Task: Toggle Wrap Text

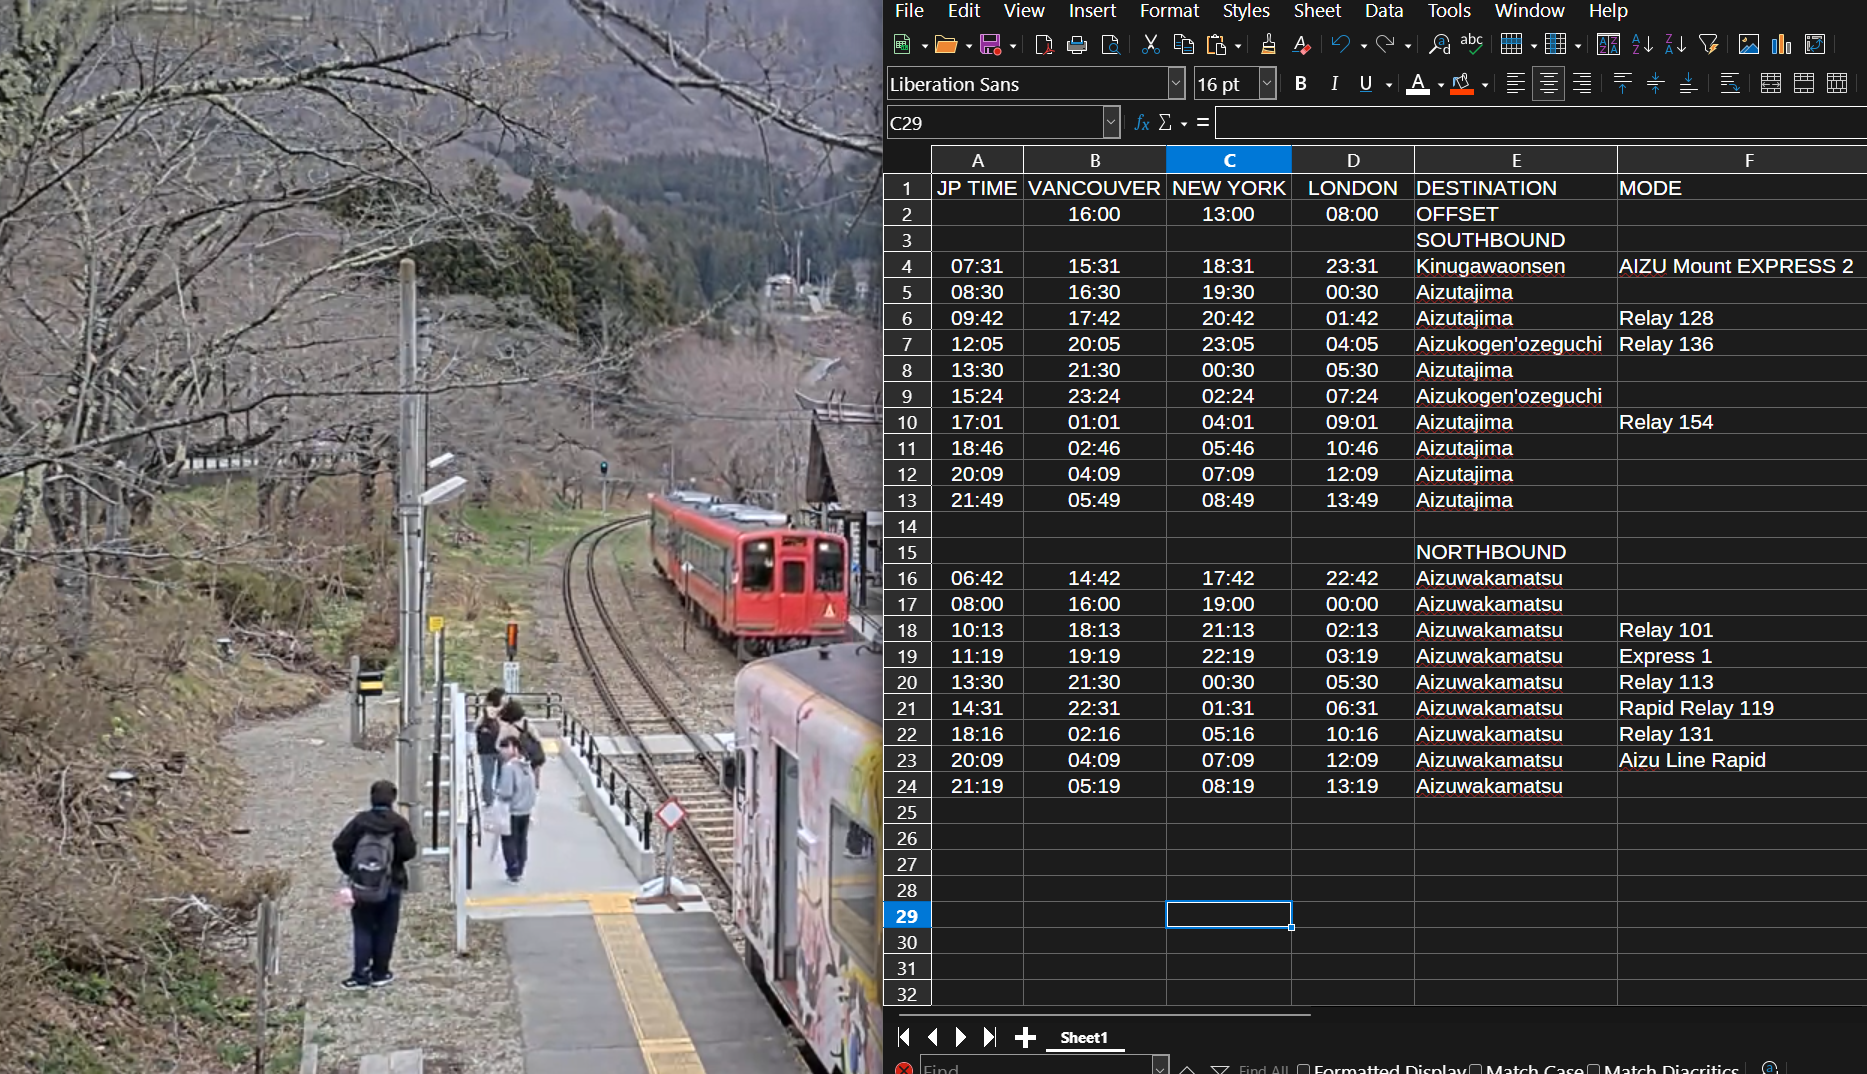Action: [1730, 84]
